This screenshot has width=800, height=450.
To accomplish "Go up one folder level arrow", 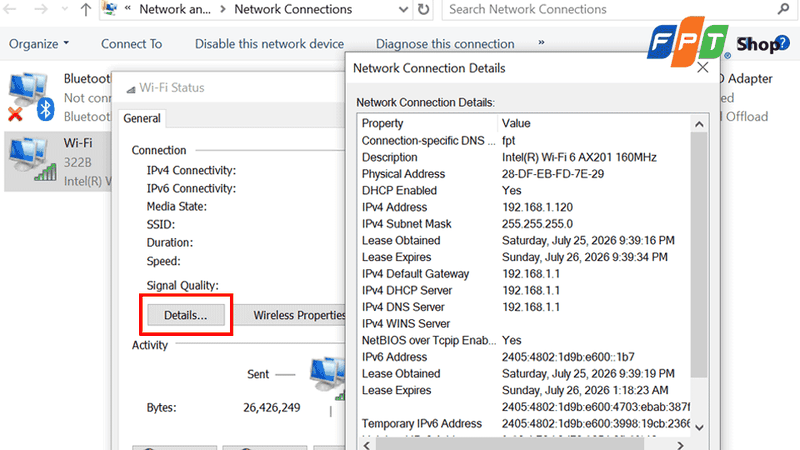I will click(86, 9).
